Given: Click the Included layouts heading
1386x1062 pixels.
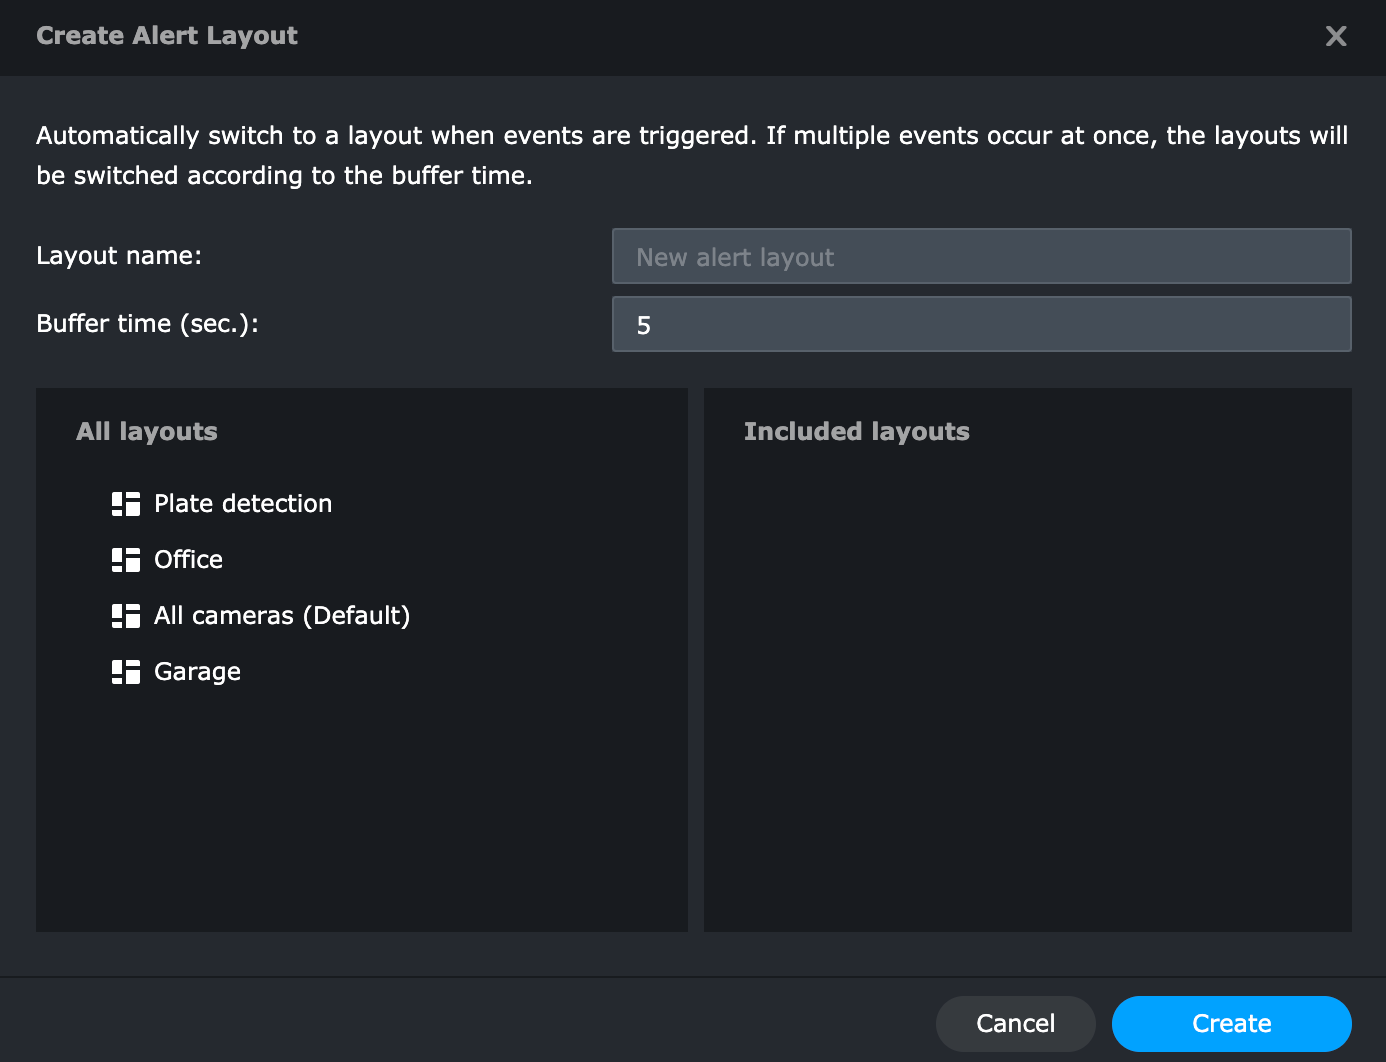Looking at the screenshot, I should (x=857, y=432).
